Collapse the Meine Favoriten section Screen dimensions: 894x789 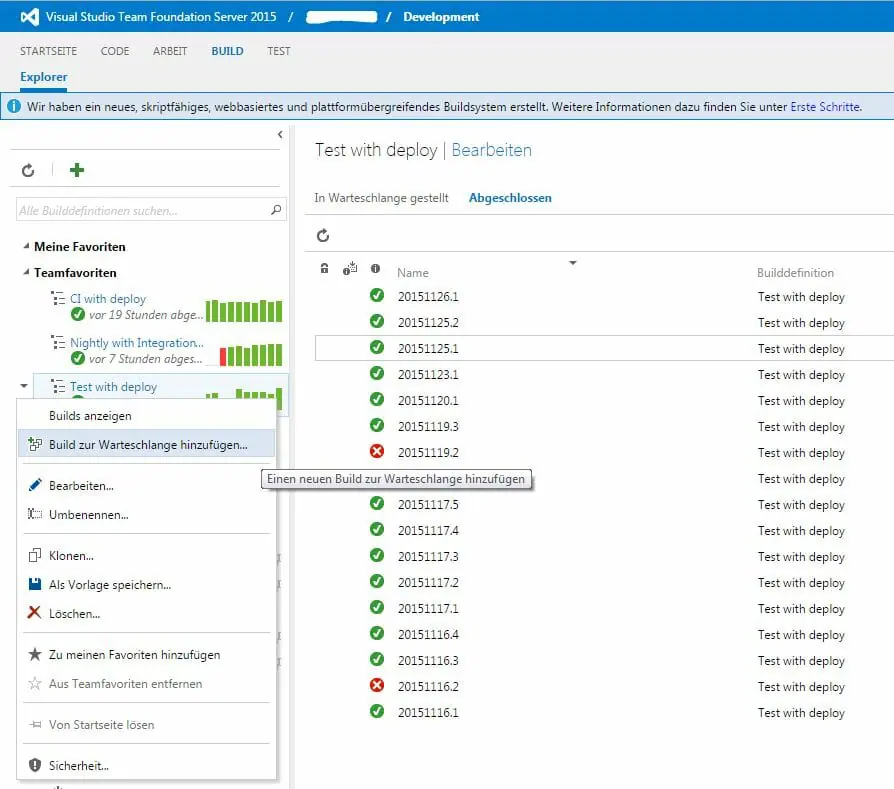click(26, 246)
